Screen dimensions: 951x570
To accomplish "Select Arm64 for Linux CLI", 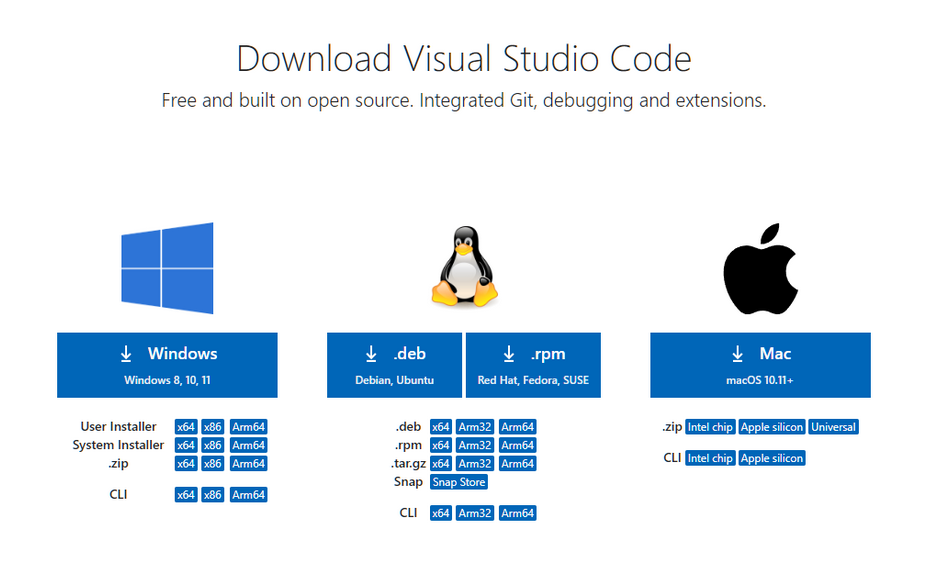I will coord(517,513).
